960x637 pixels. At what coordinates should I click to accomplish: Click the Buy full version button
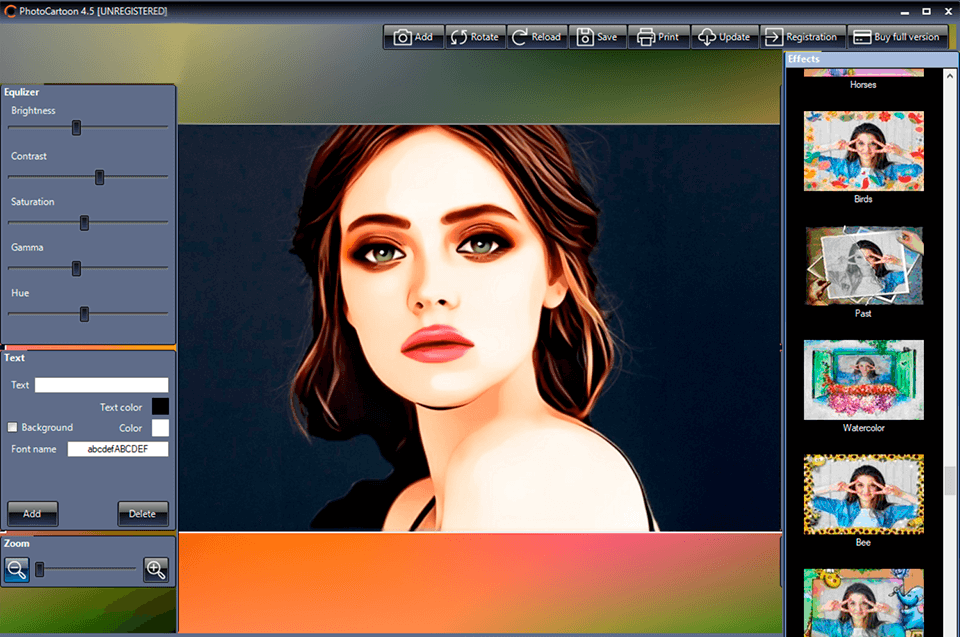[x=899, y=36]
